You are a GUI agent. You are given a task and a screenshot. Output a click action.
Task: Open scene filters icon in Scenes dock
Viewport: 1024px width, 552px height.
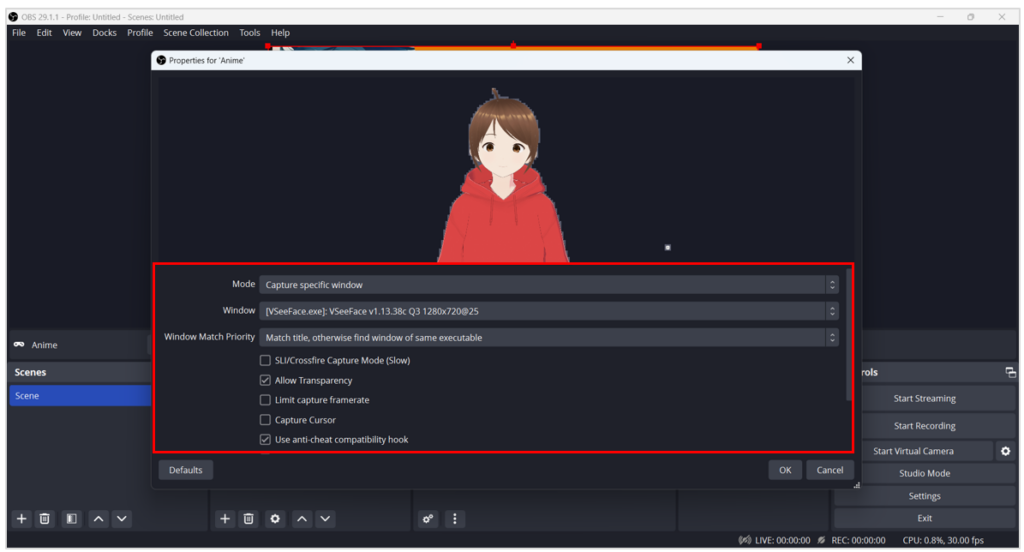(71, 519)
